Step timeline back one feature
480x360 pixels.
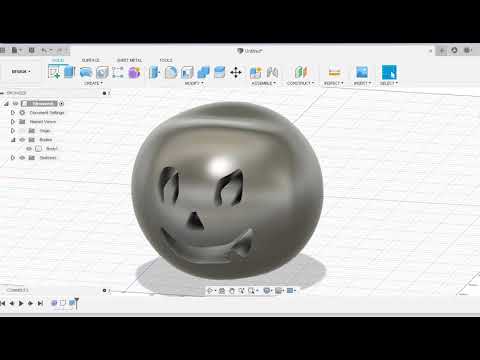click(12, 303)
